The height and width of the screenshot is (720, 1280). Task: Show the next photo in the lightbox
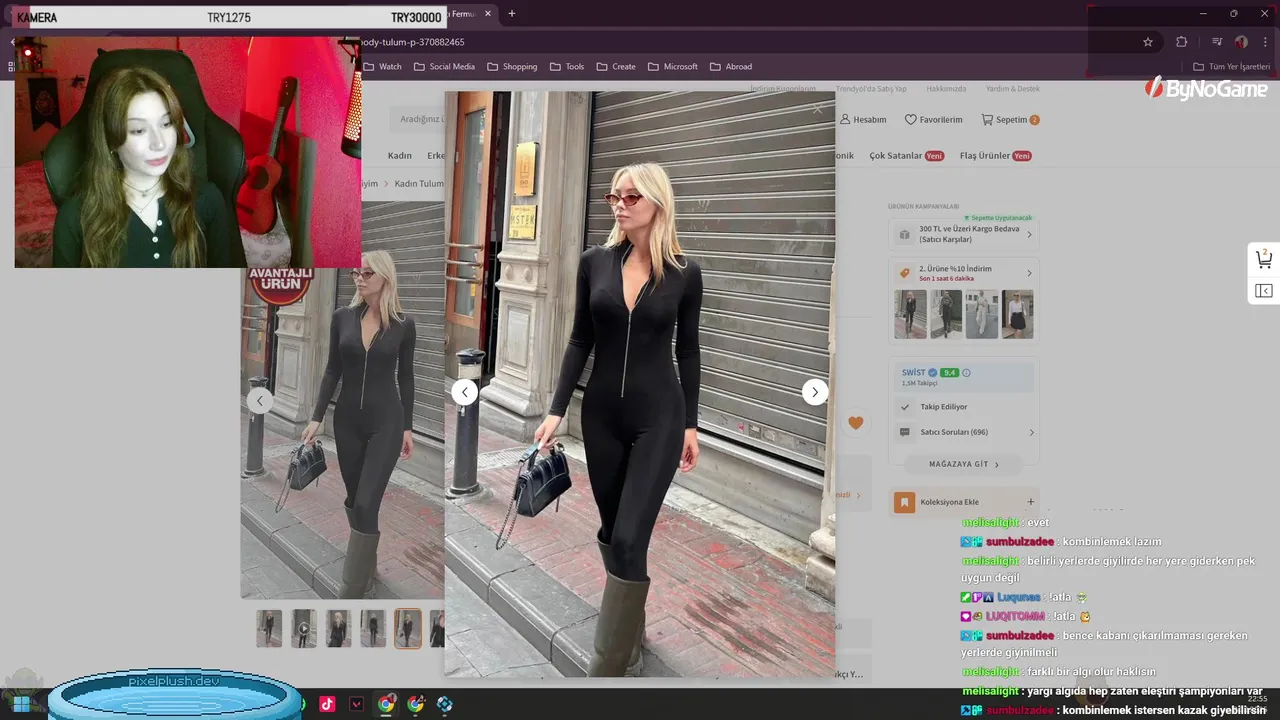[x=815, y=392]
